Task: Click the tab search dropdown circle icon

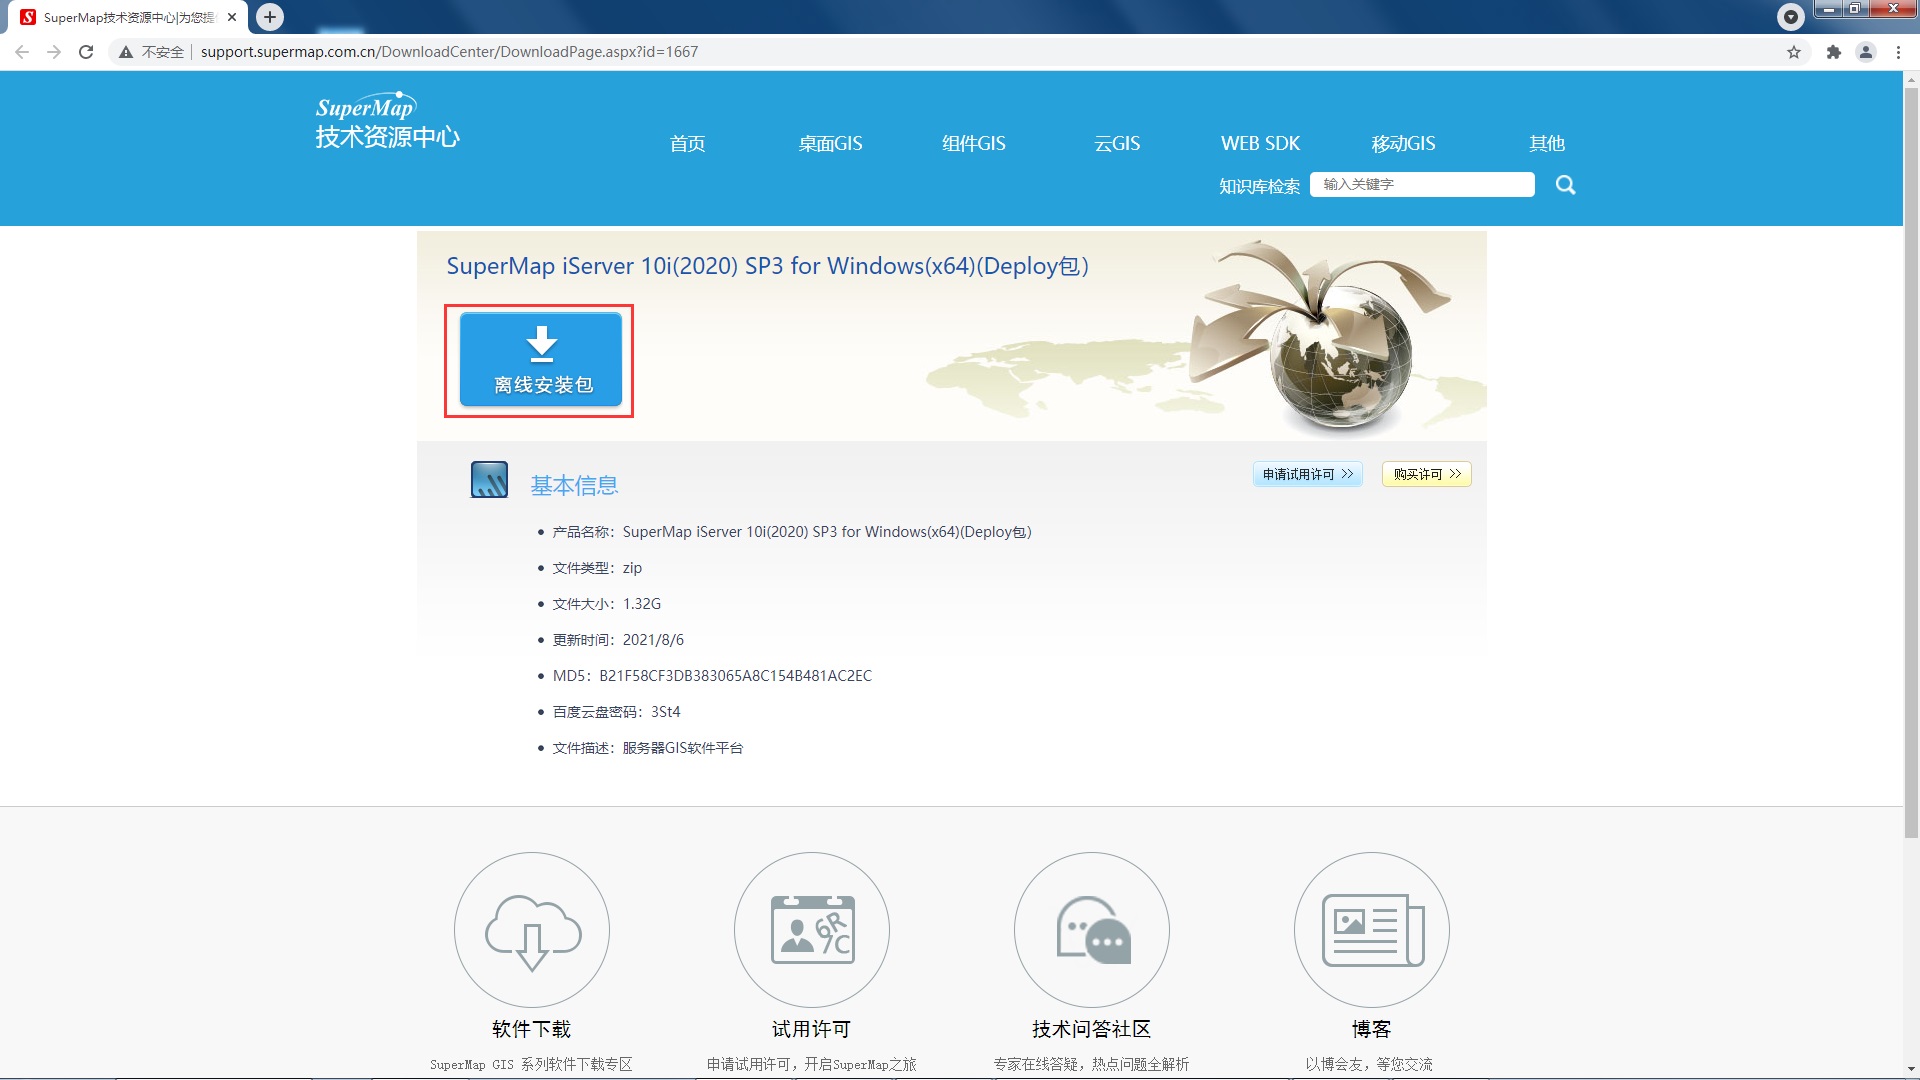Action: click(1791, 17)
